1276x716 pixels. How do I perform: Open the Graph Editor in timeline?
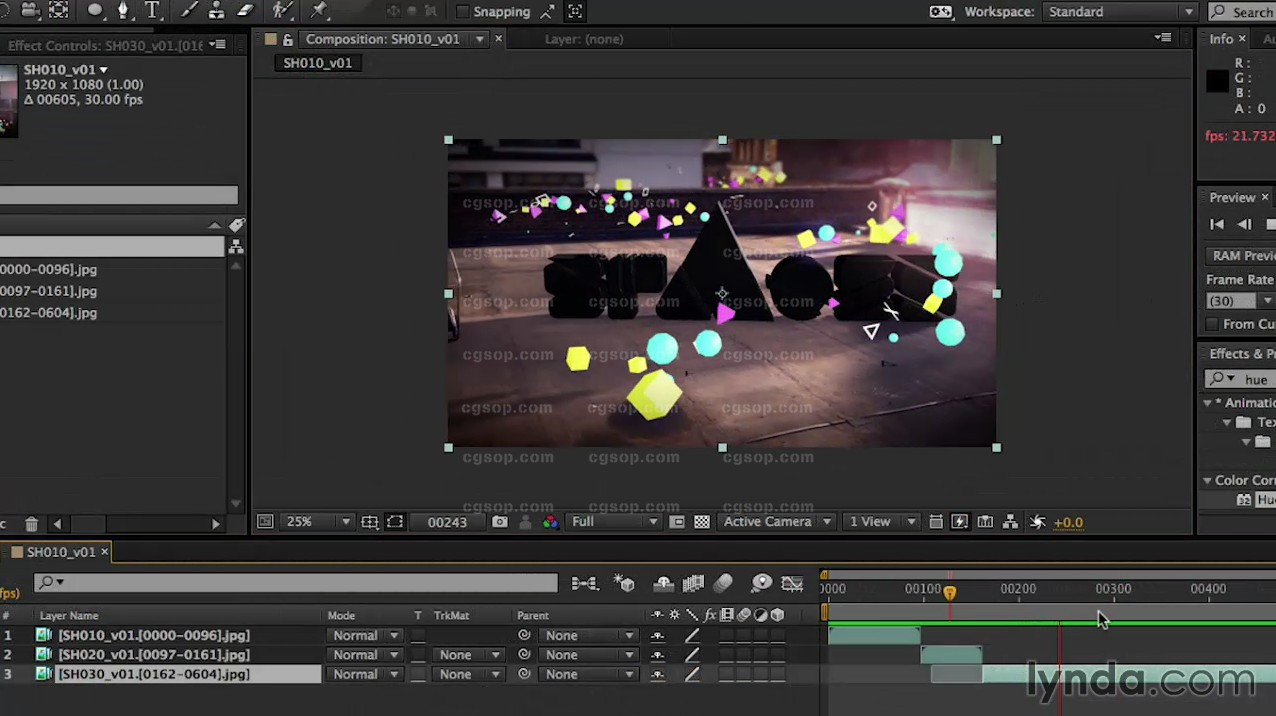(x=792, y=583)
